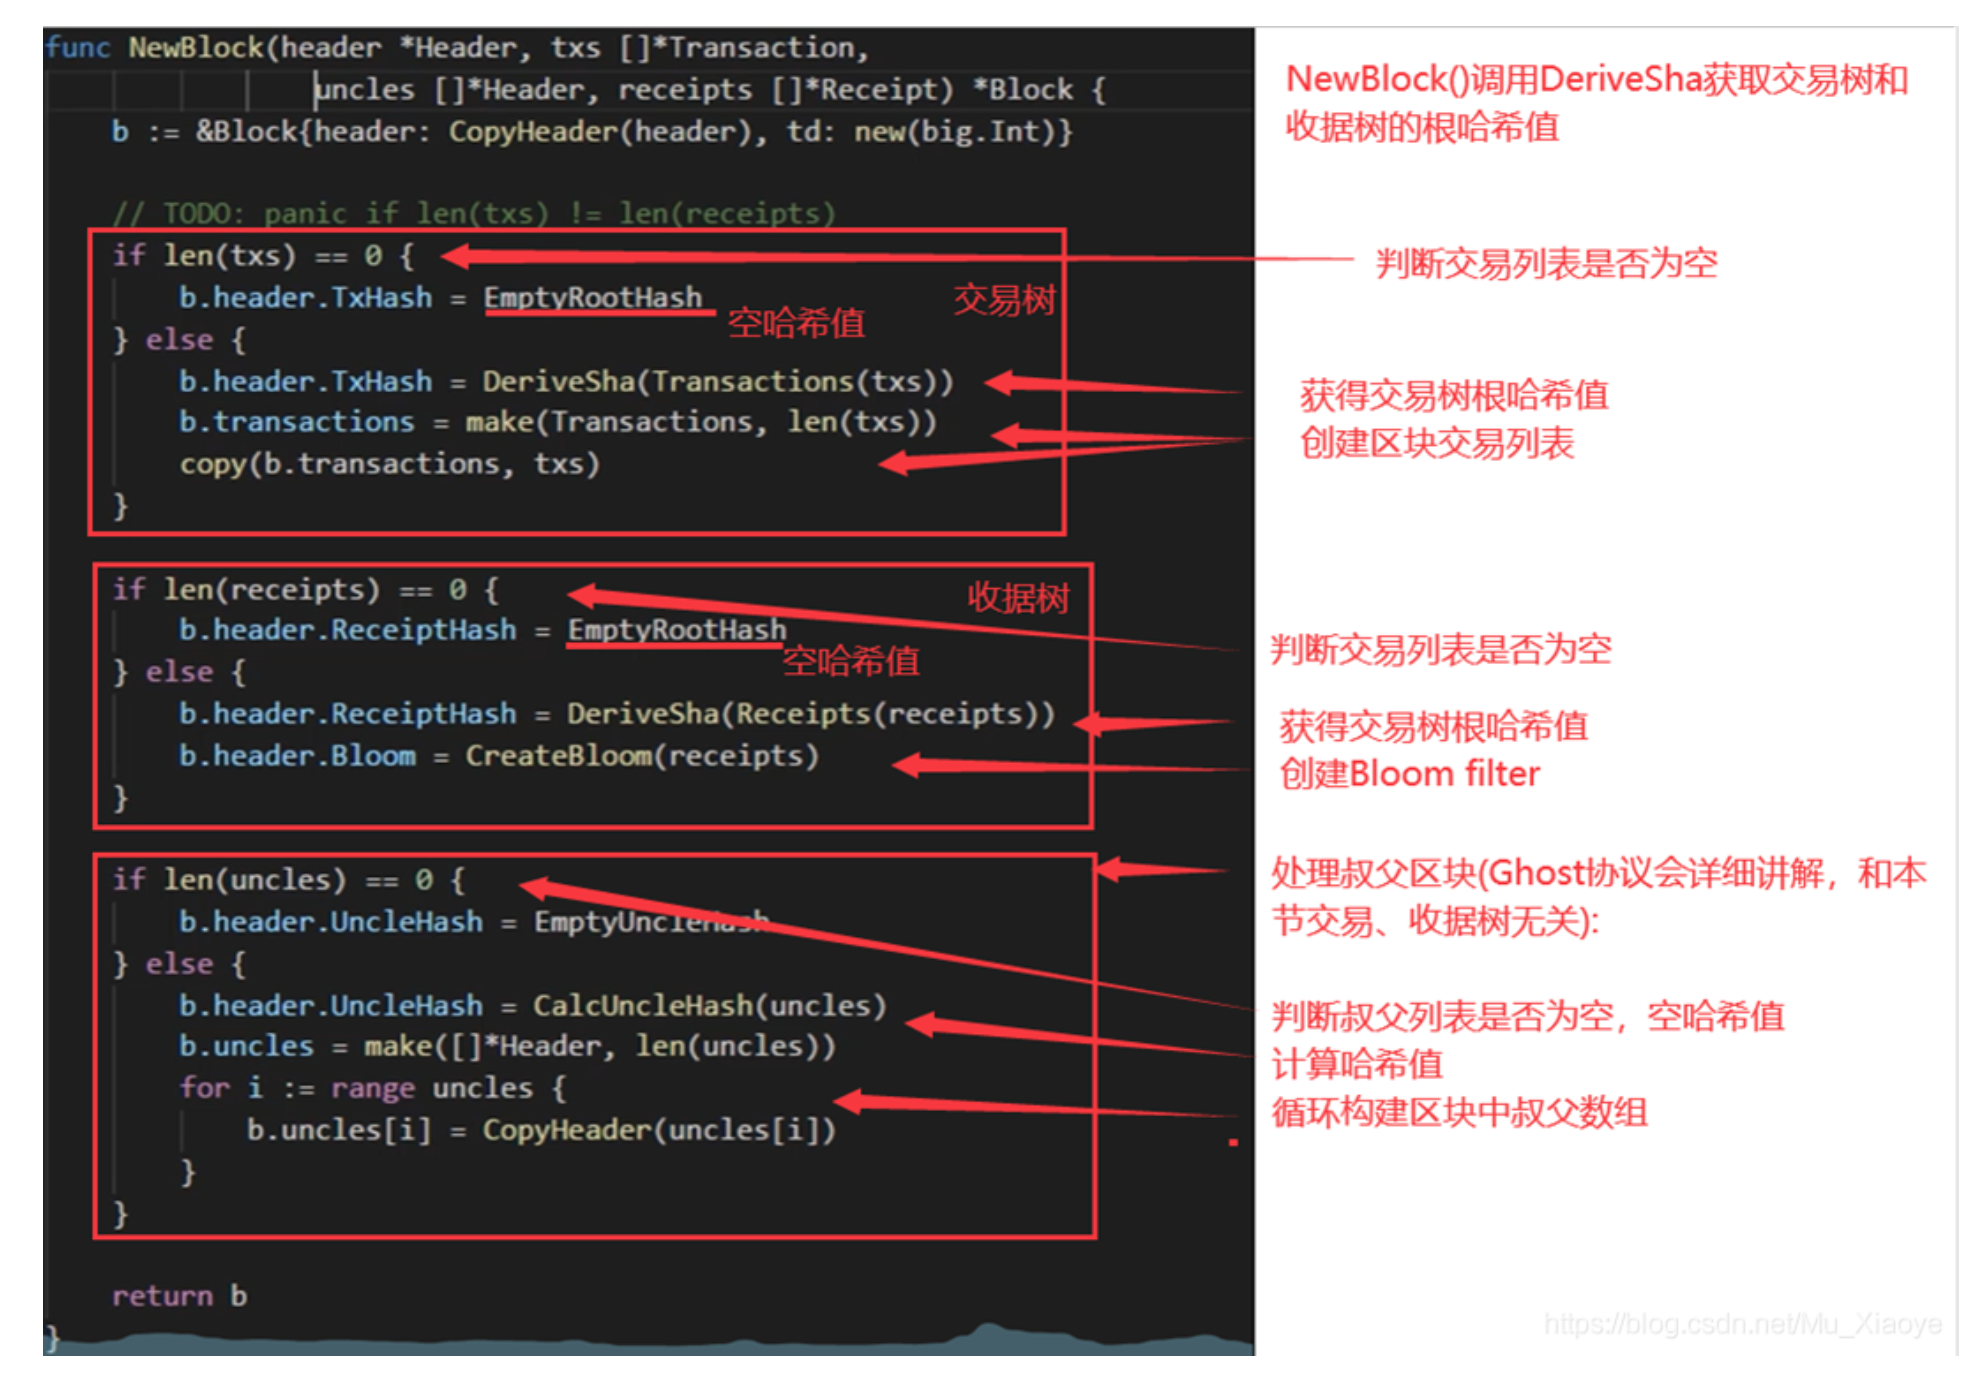1988x1396 pixels.
Task: Click the DeriveSha(Transactions(txs)) call
Action: (x=717, y=381)
